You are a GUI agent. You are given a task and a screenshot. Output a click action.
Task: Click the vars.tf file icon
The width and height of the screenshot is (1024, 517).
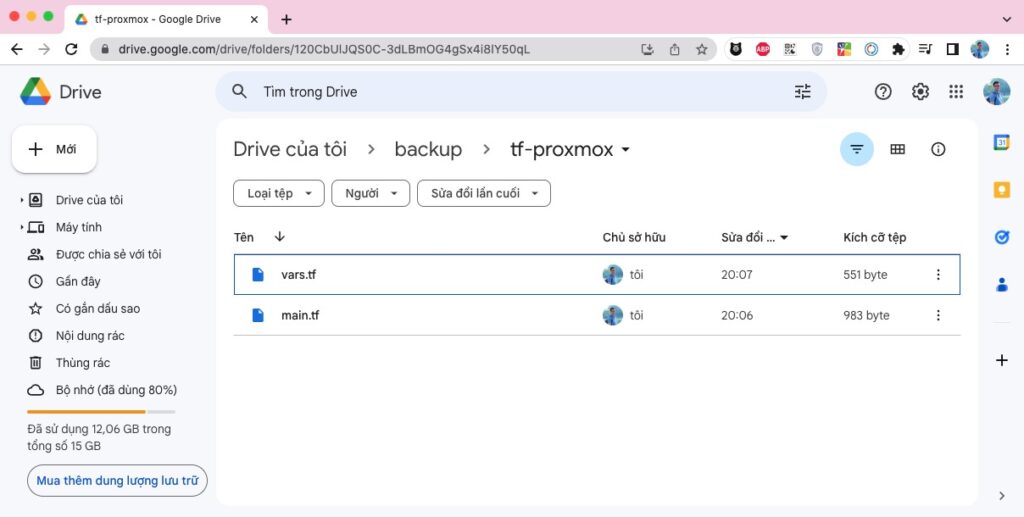point(258,275)
